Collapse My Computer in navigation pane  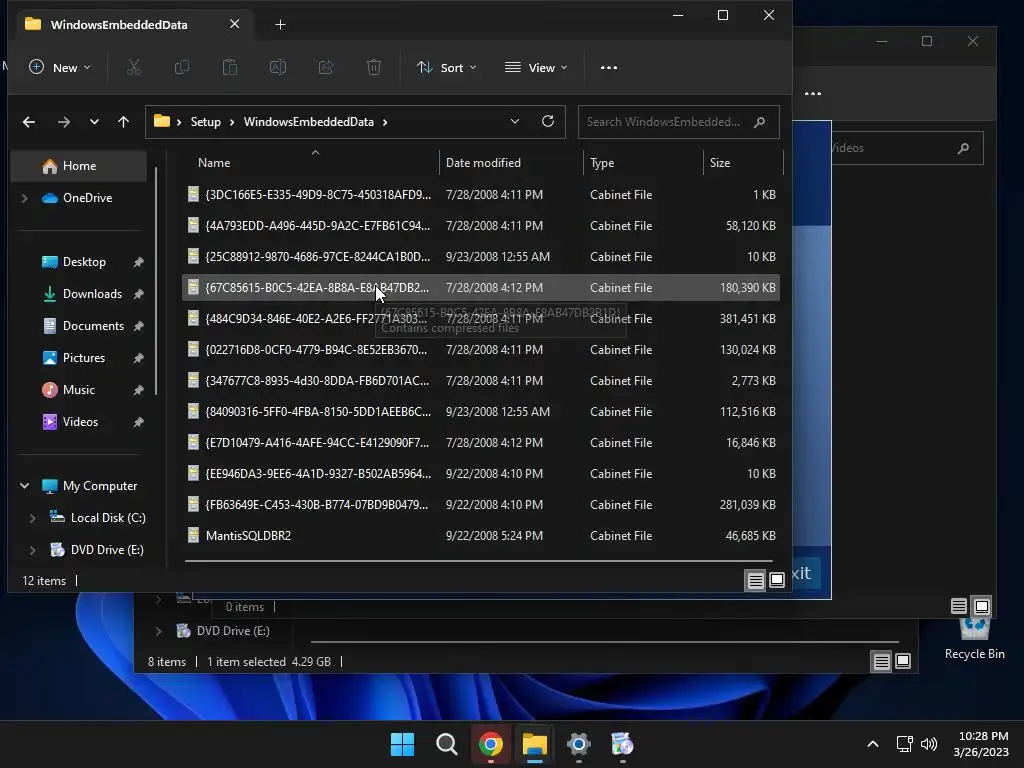coord(25,486)
